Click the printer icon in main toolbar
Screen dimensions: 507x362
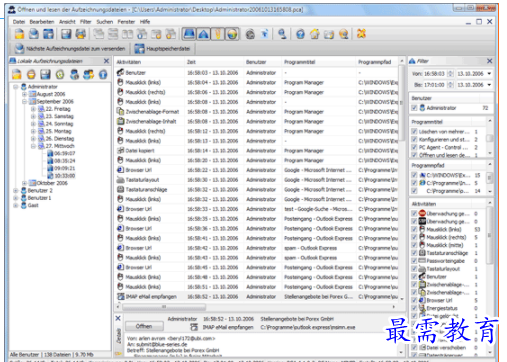pos(80,34)
